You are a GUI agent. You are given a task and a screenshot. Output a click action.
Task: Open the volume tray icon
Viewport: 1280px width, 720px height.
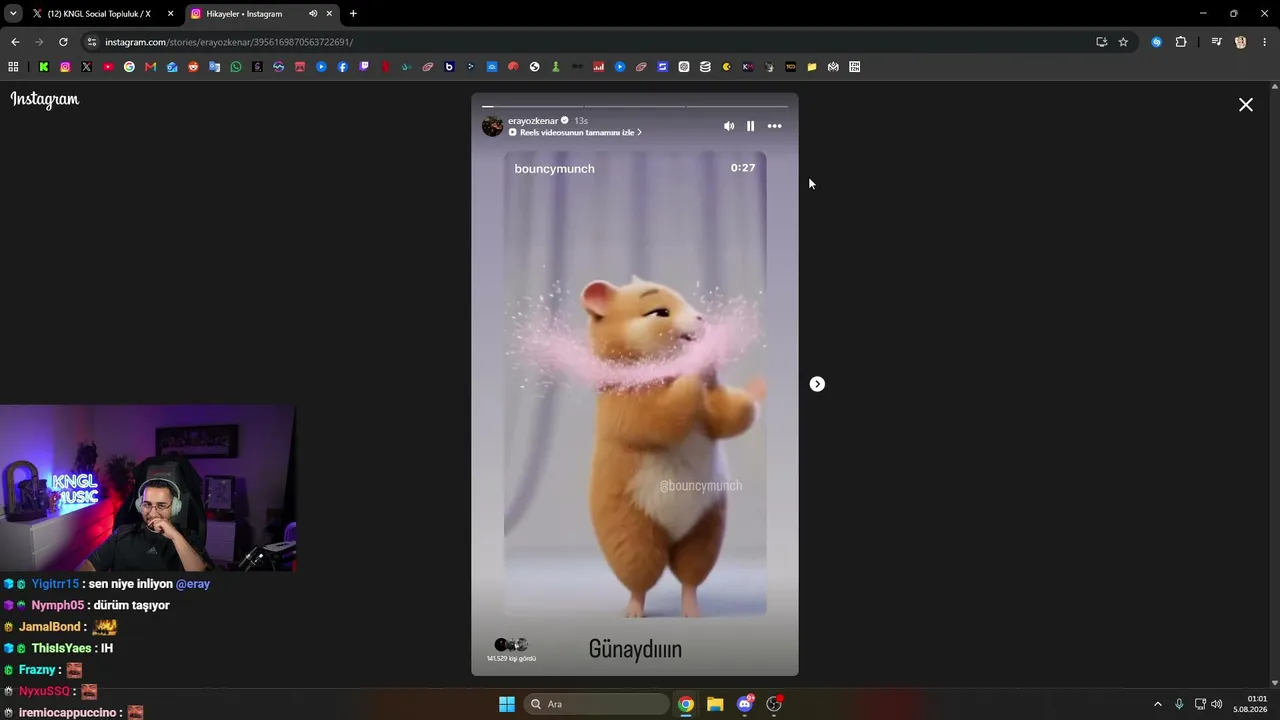(1216, 704)
